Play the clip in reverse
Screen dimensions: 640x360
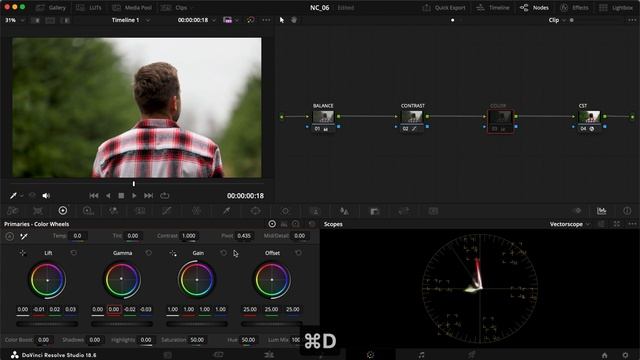click(108, 196)
